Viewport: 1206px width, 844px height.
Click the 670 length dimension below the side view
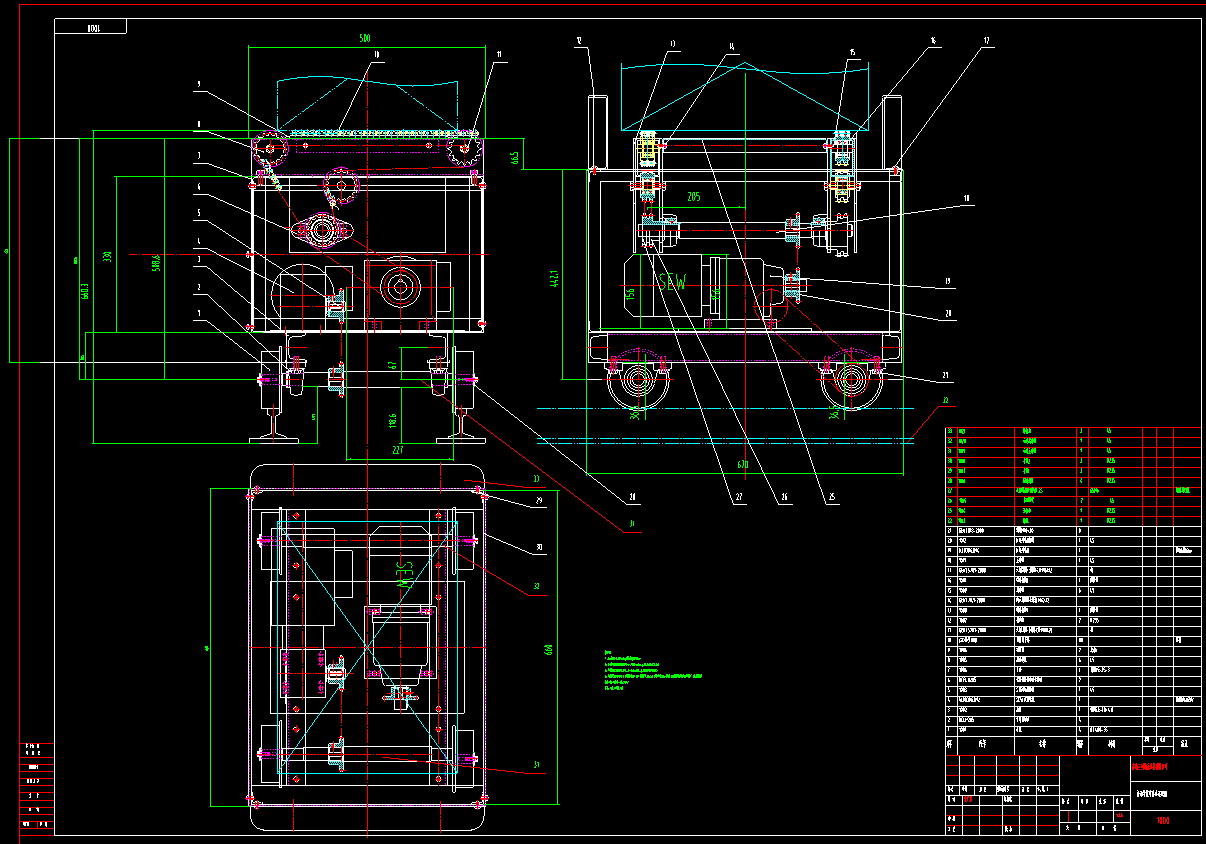click(743, 465)
